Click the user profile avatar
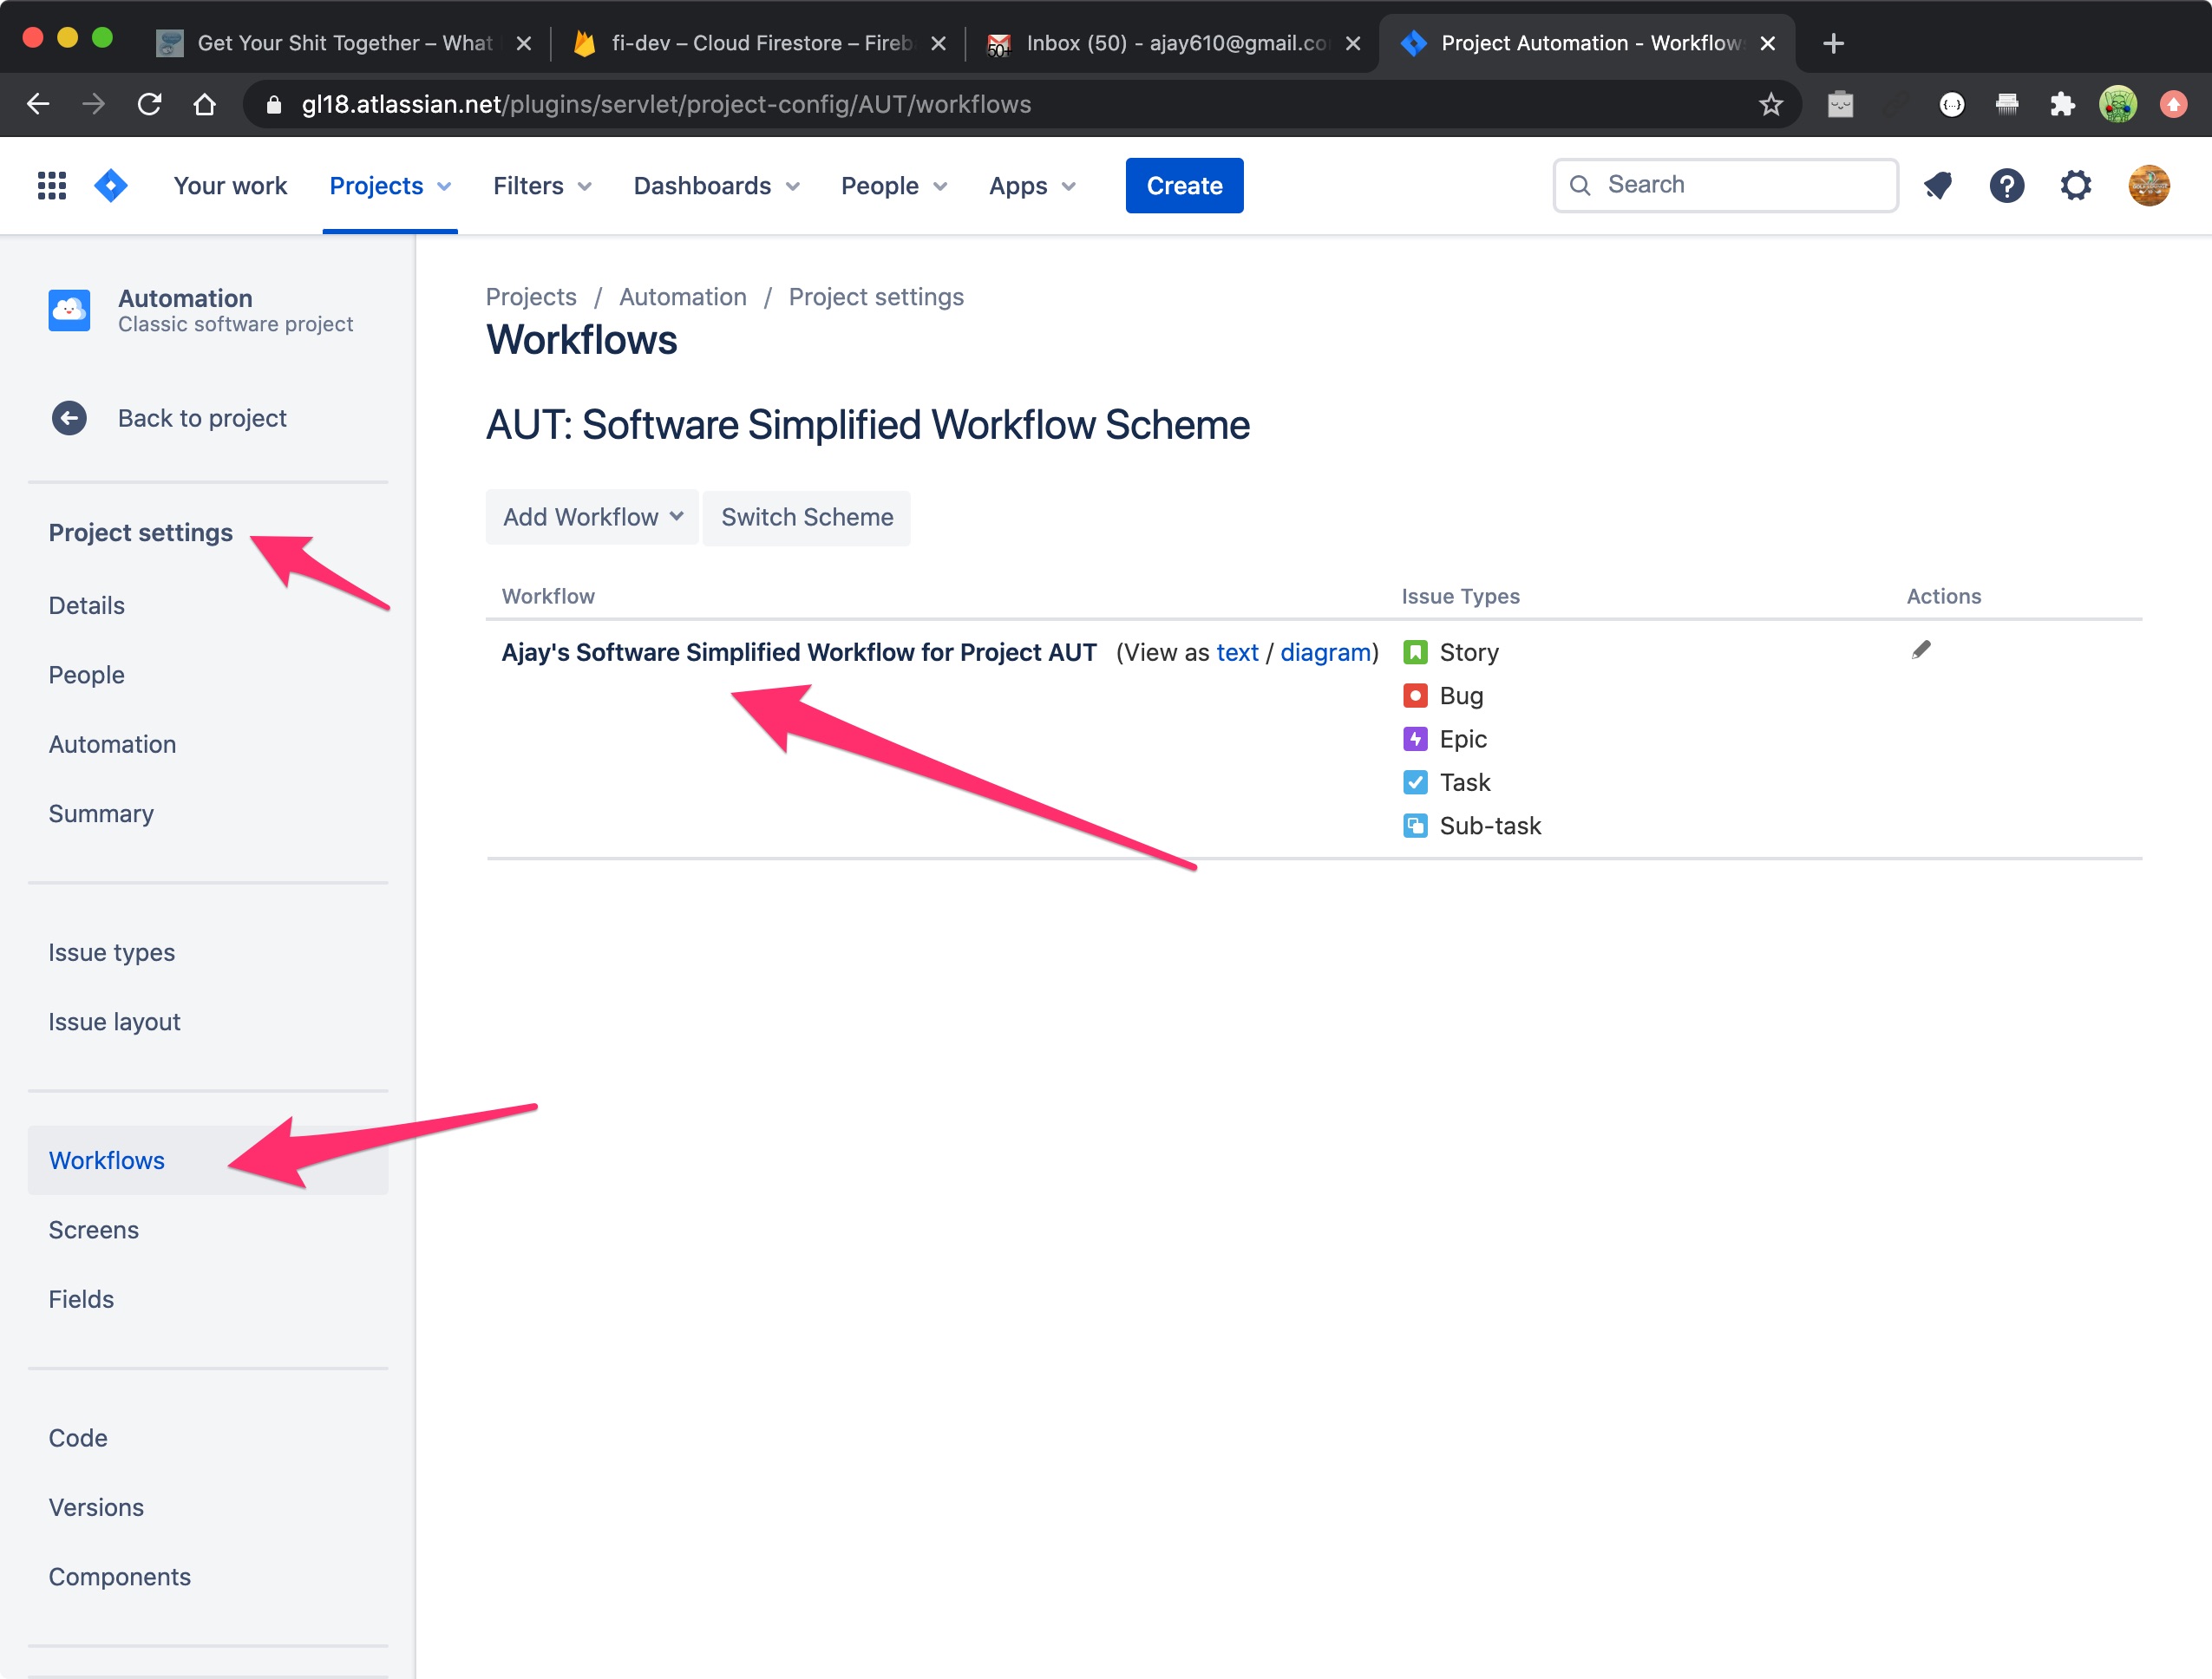This screenshot has width=2212, height=1679. click(2148, 186)
